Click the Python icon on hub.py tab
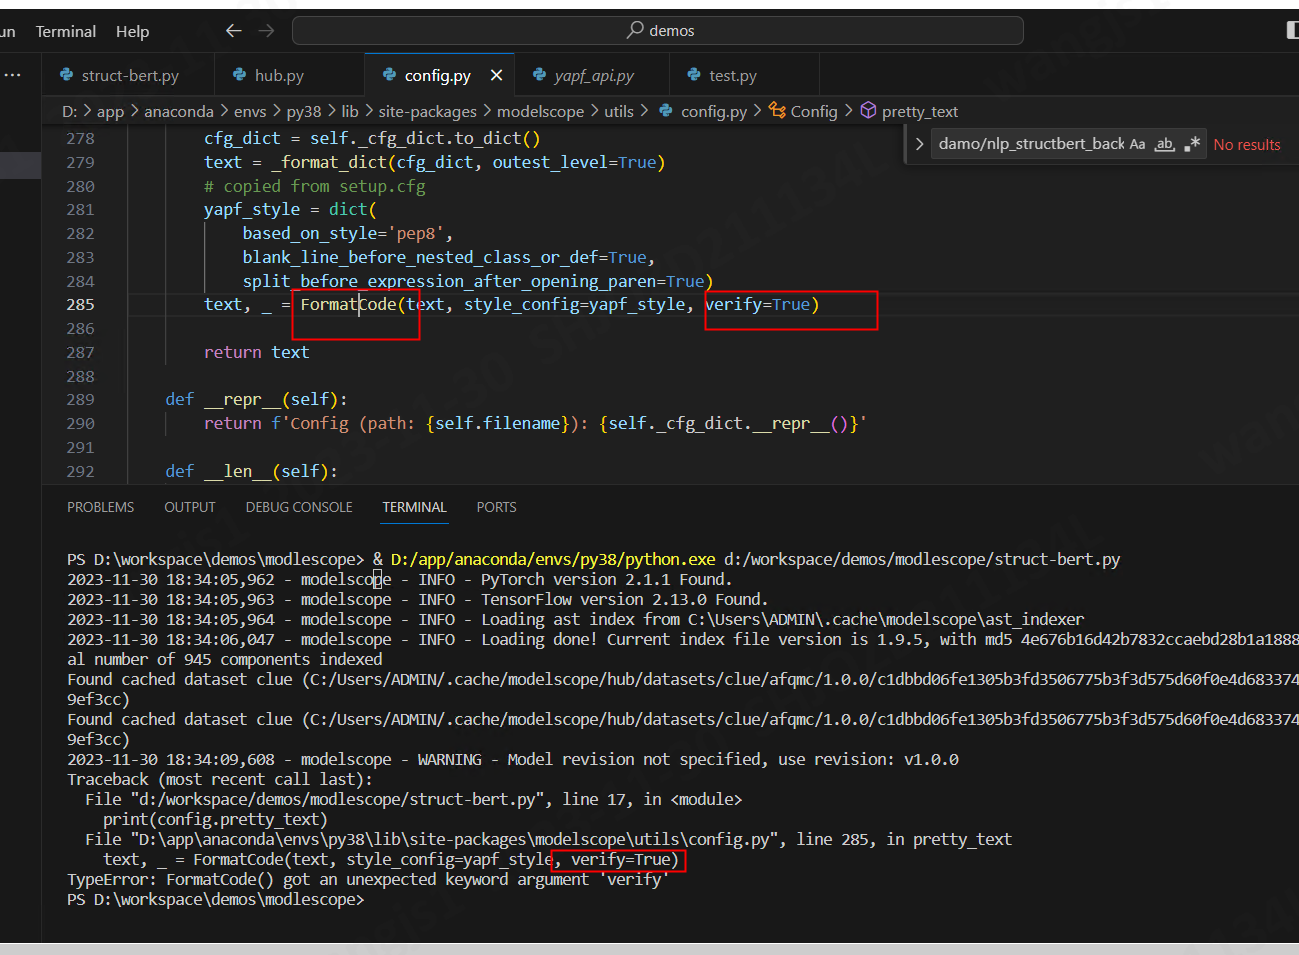1299x955 pixels. 239,75
